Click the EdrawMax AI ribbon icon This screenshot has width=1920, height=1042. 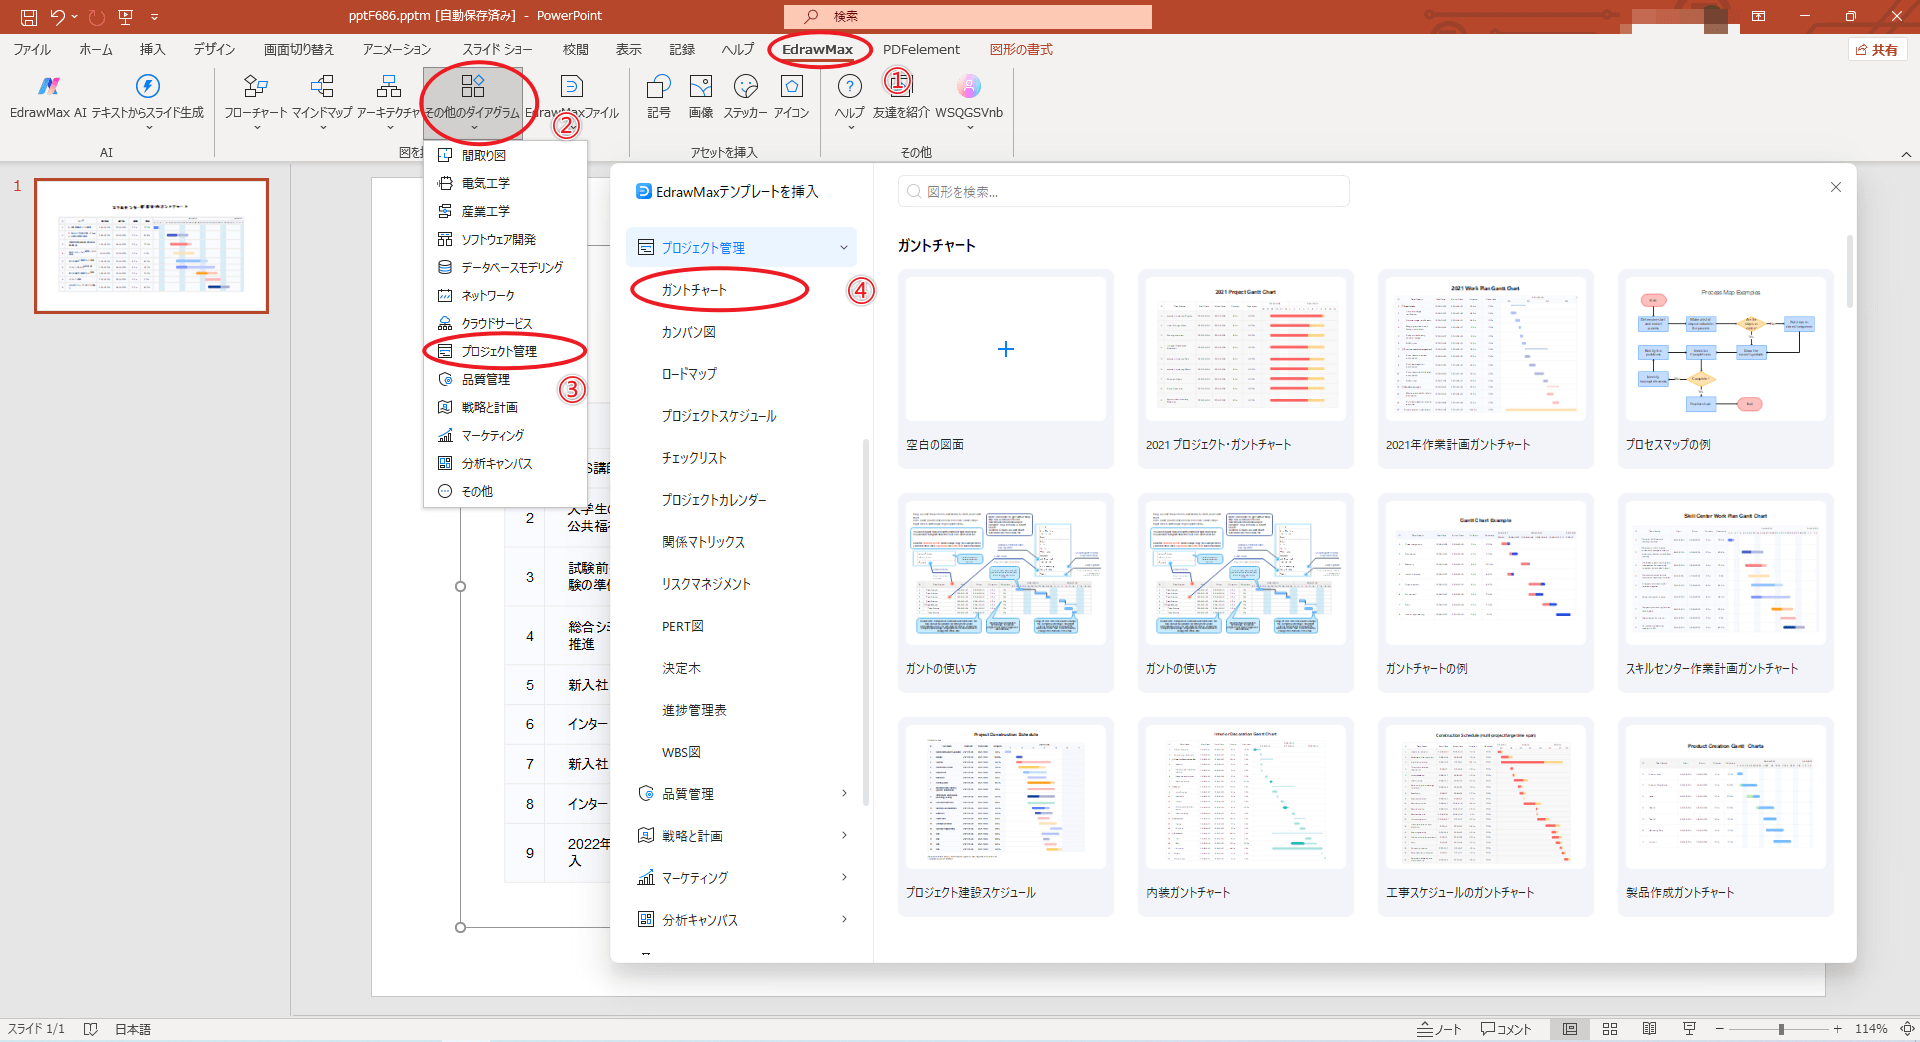48,96
